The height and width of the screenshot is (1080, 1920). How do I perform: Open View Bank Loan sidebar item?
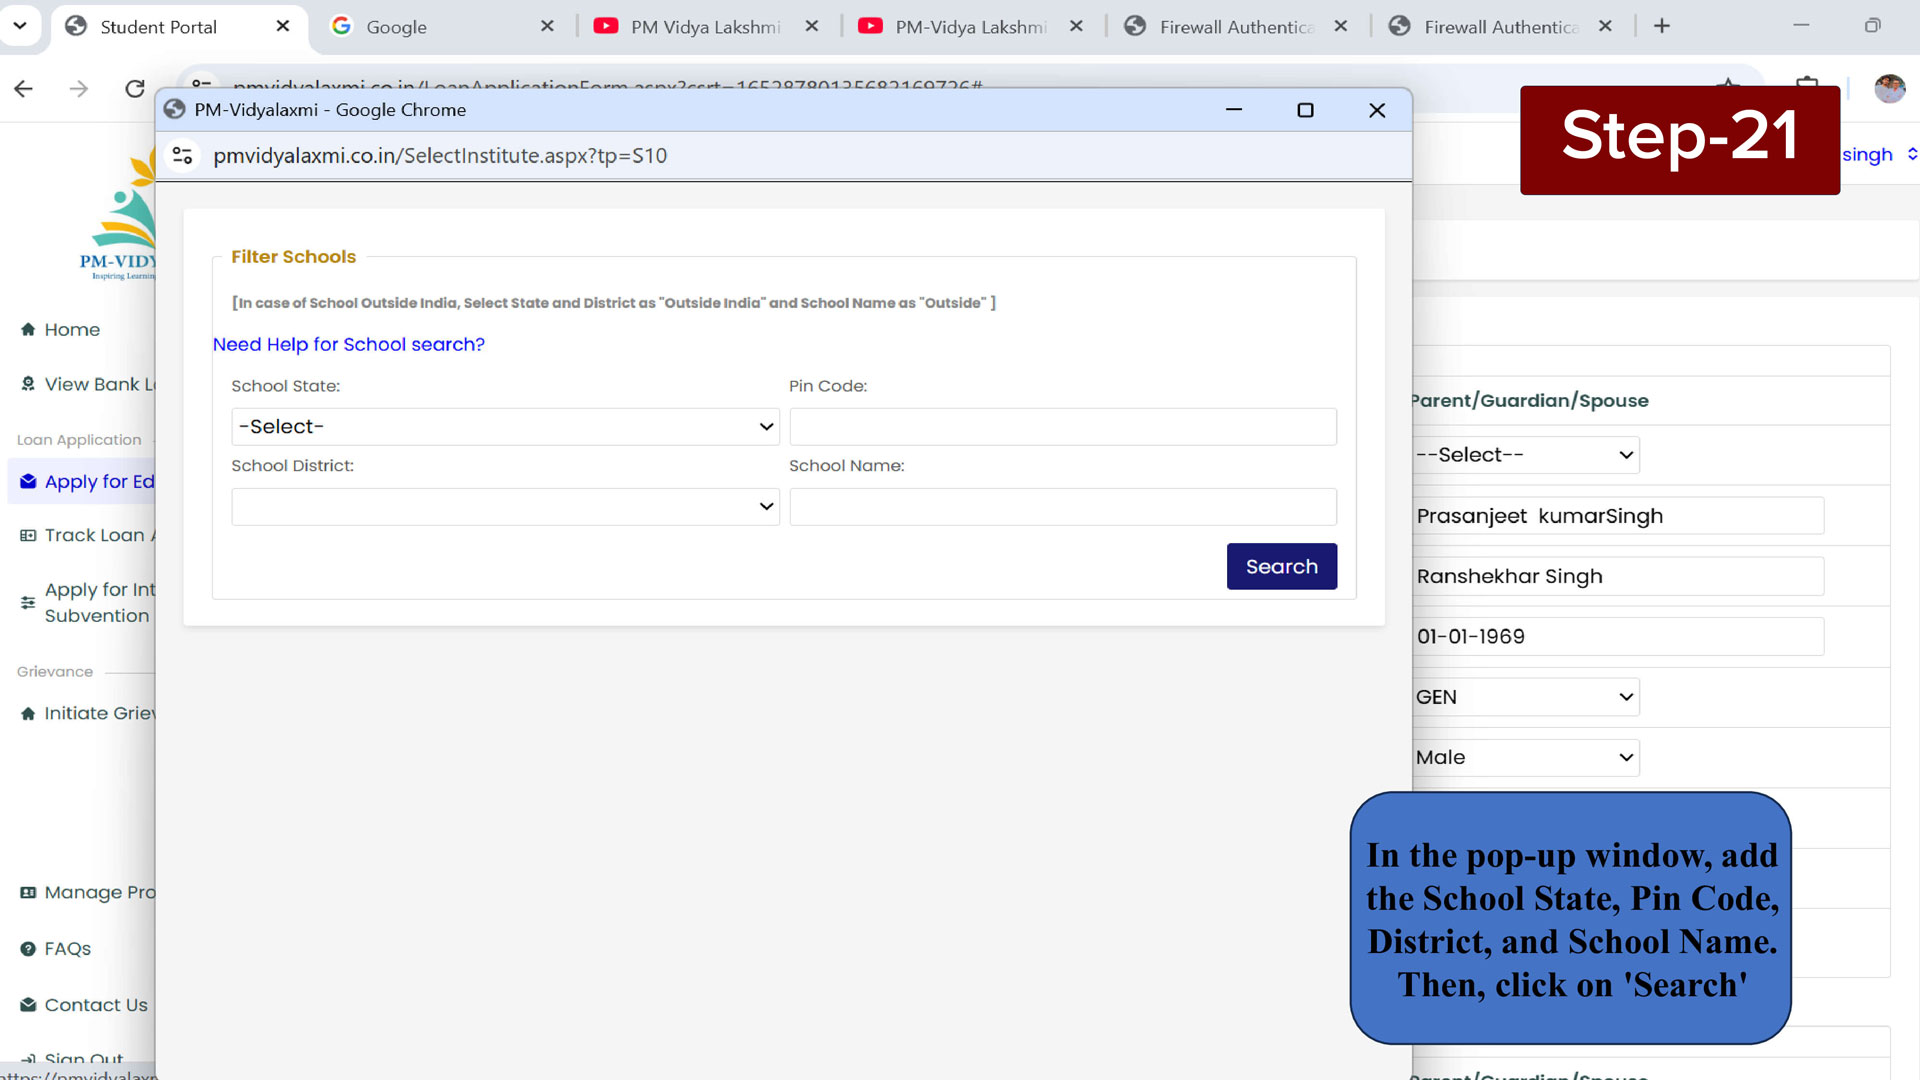(100, 384)
